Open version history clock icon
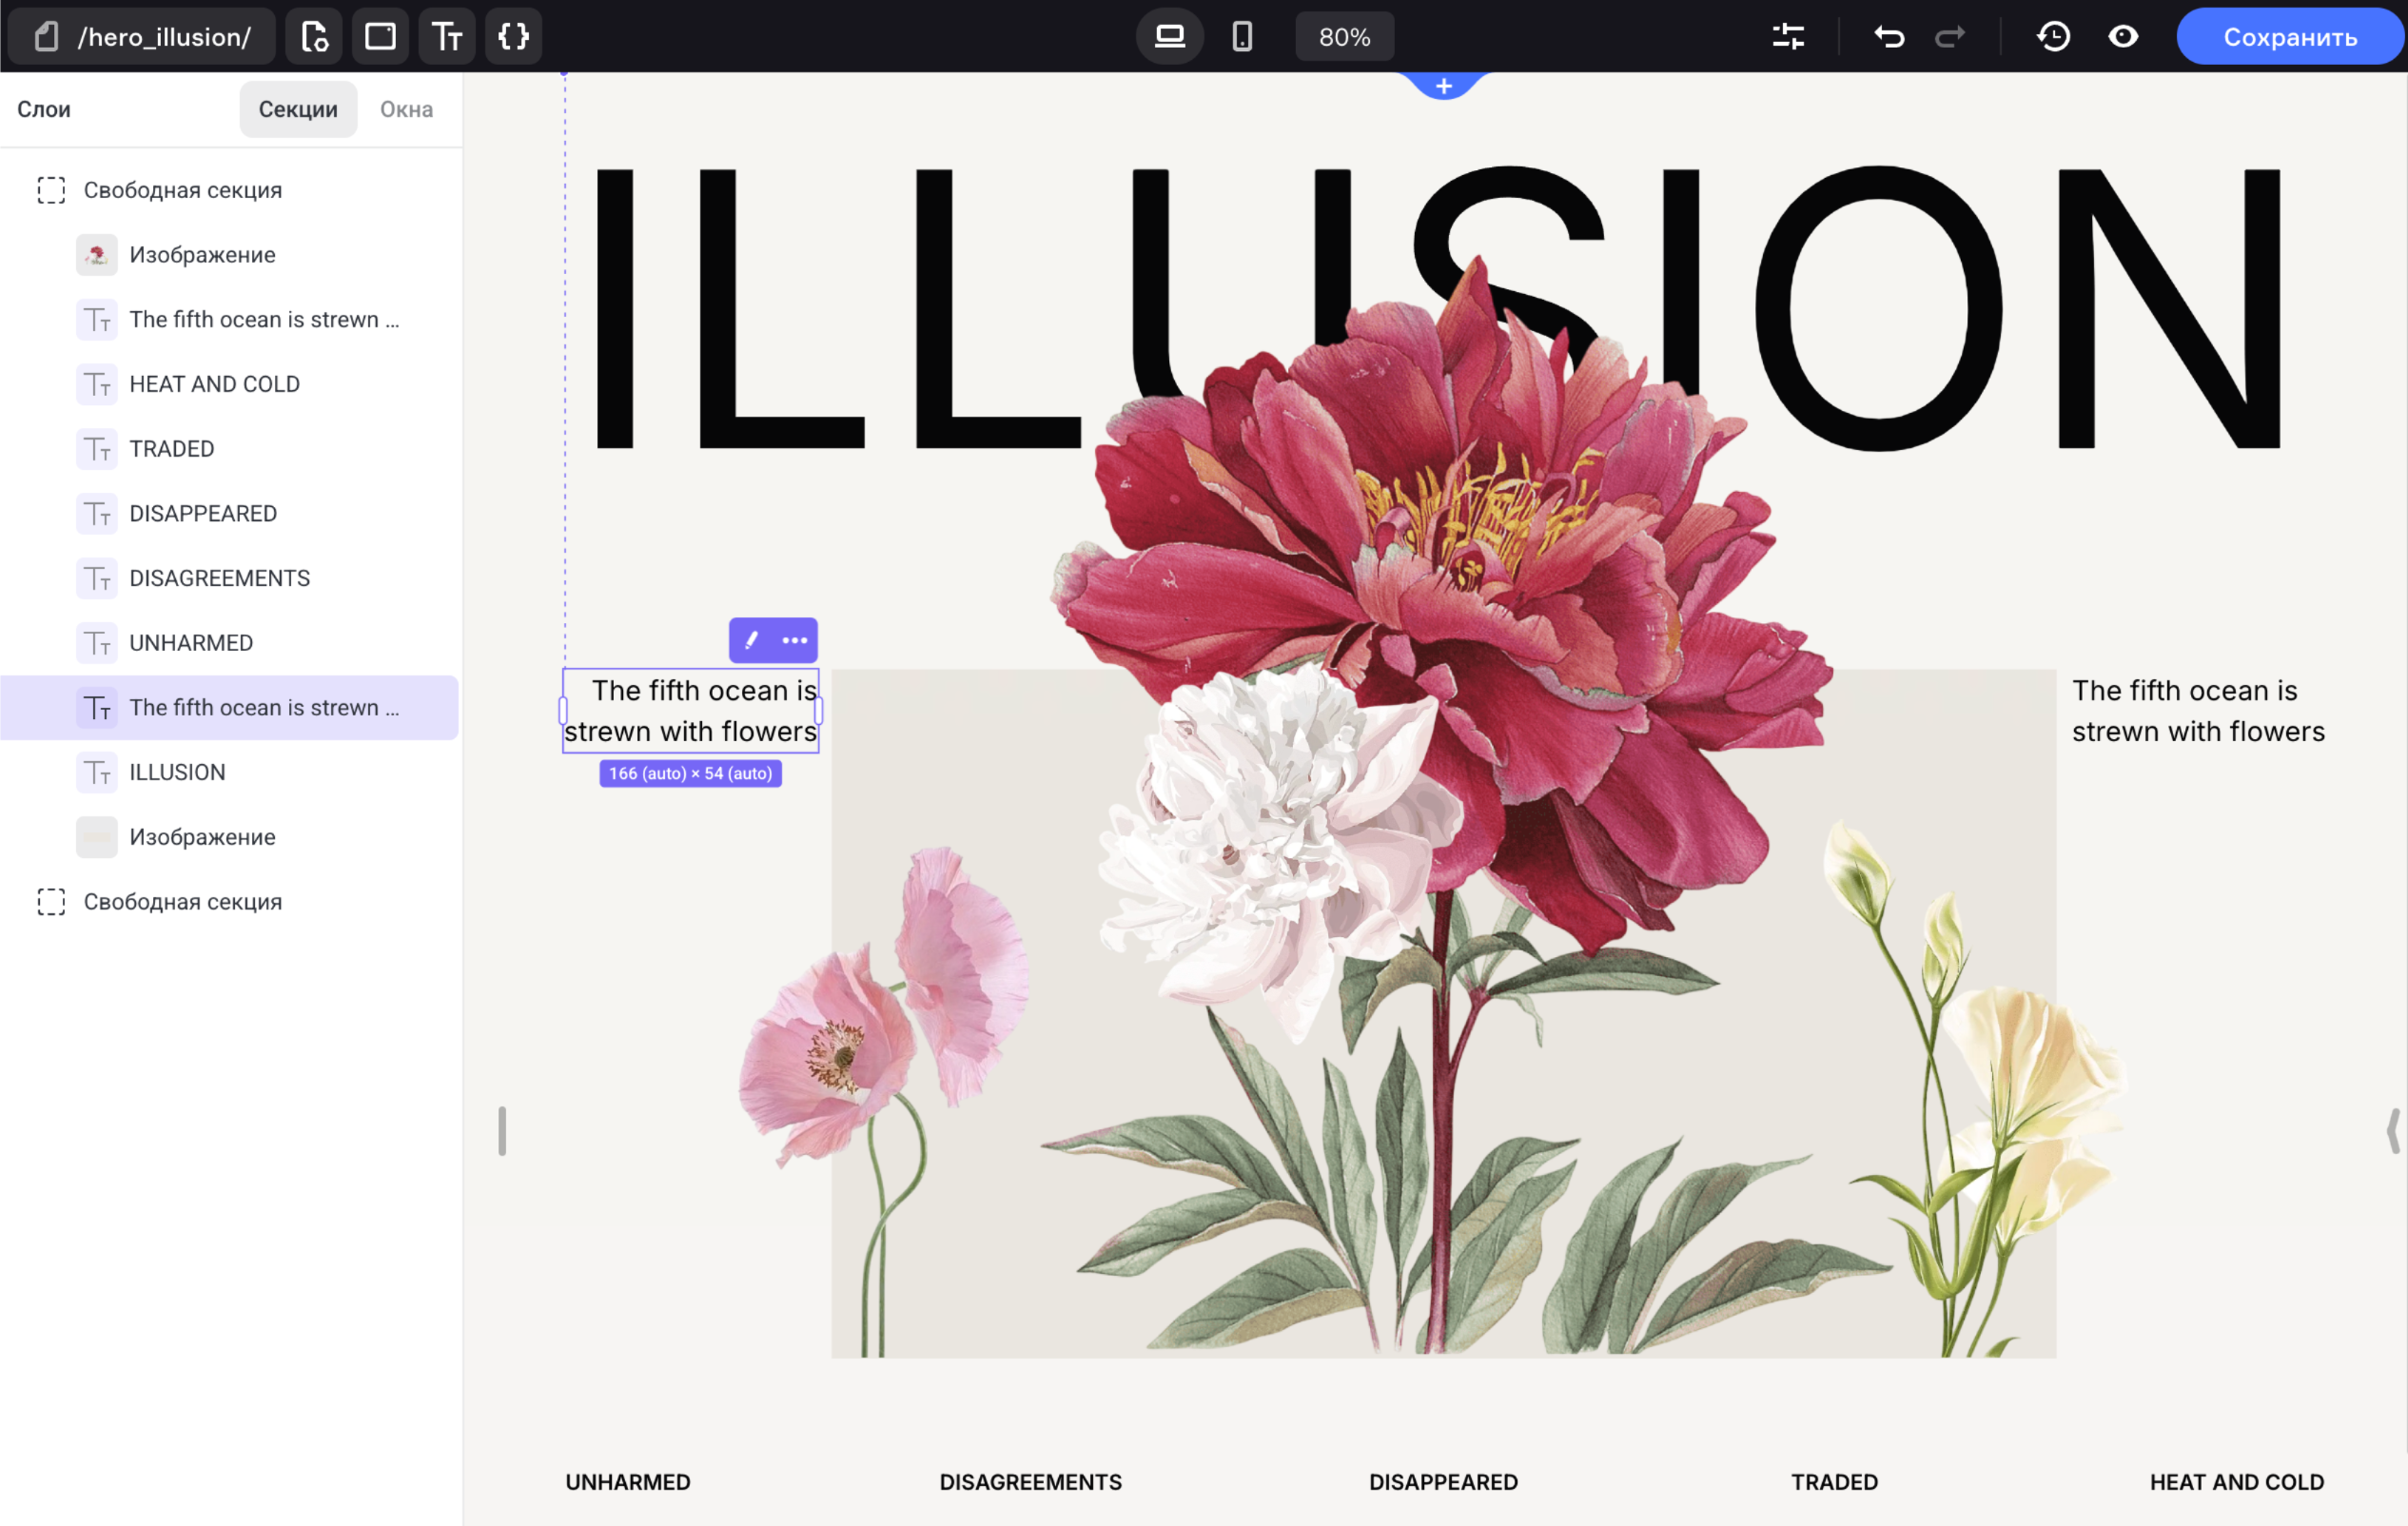This screenshot has height=1526, width=2408. (x=2053, y=37)
